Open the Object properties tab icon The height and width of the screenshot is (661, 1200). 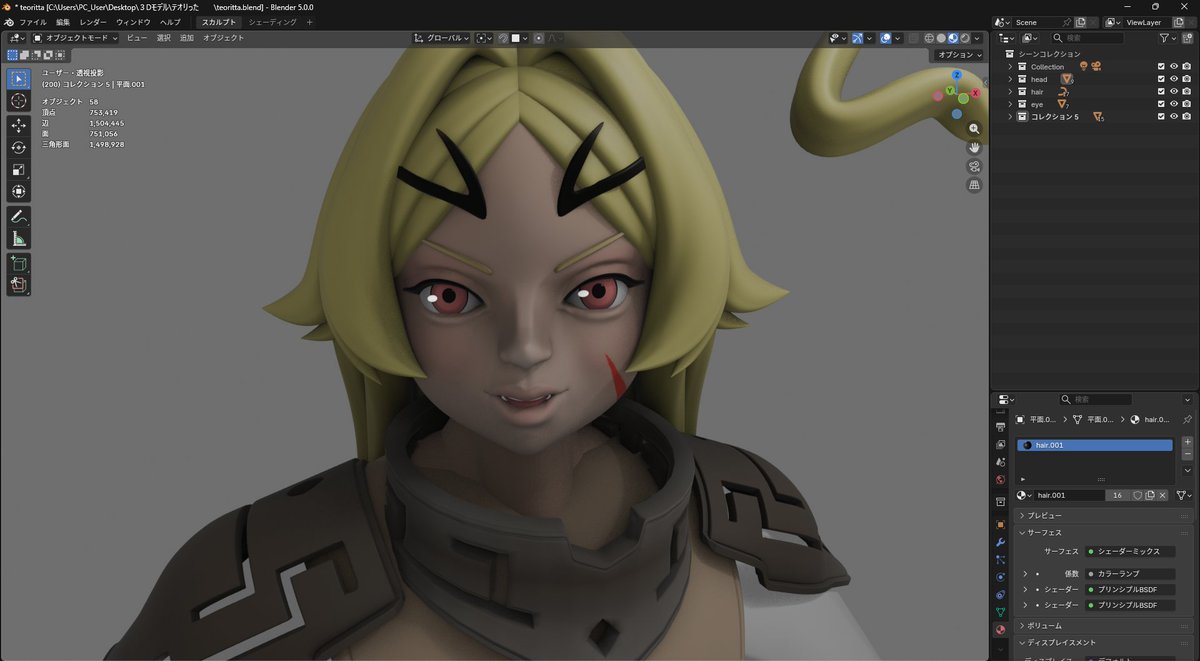[x=1000, y=524]
